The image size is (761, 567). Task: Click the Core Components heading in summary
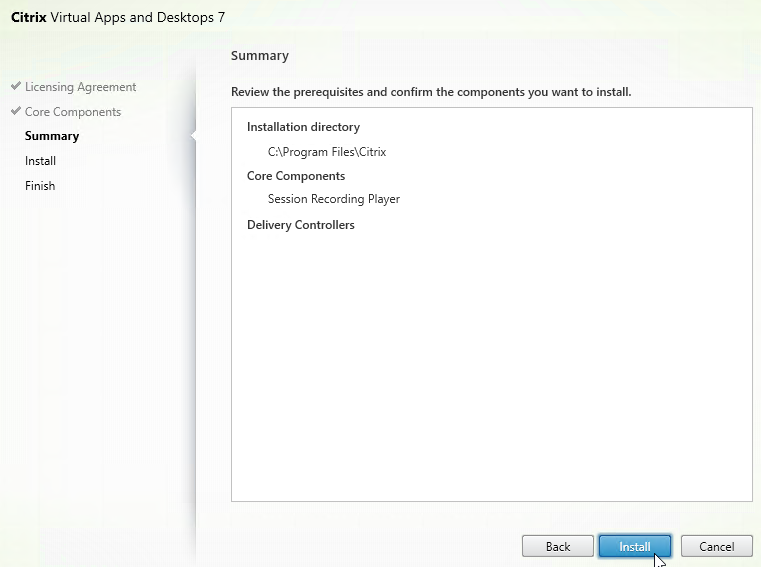[296, 176]
